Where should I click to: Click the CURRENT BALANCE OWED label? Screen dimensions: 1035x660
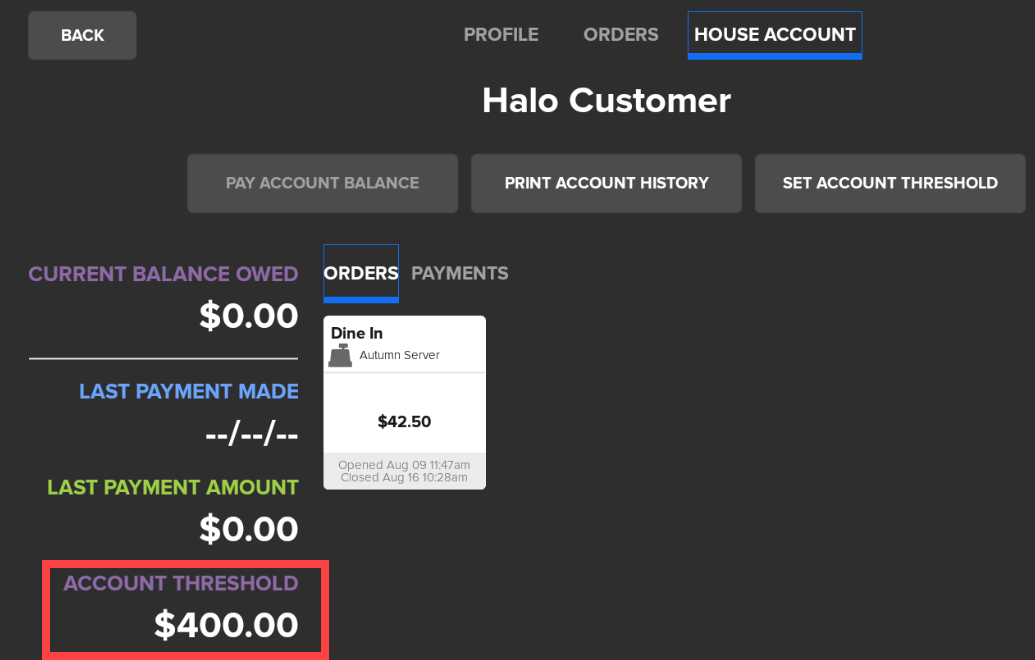click(x=163, y=274)
